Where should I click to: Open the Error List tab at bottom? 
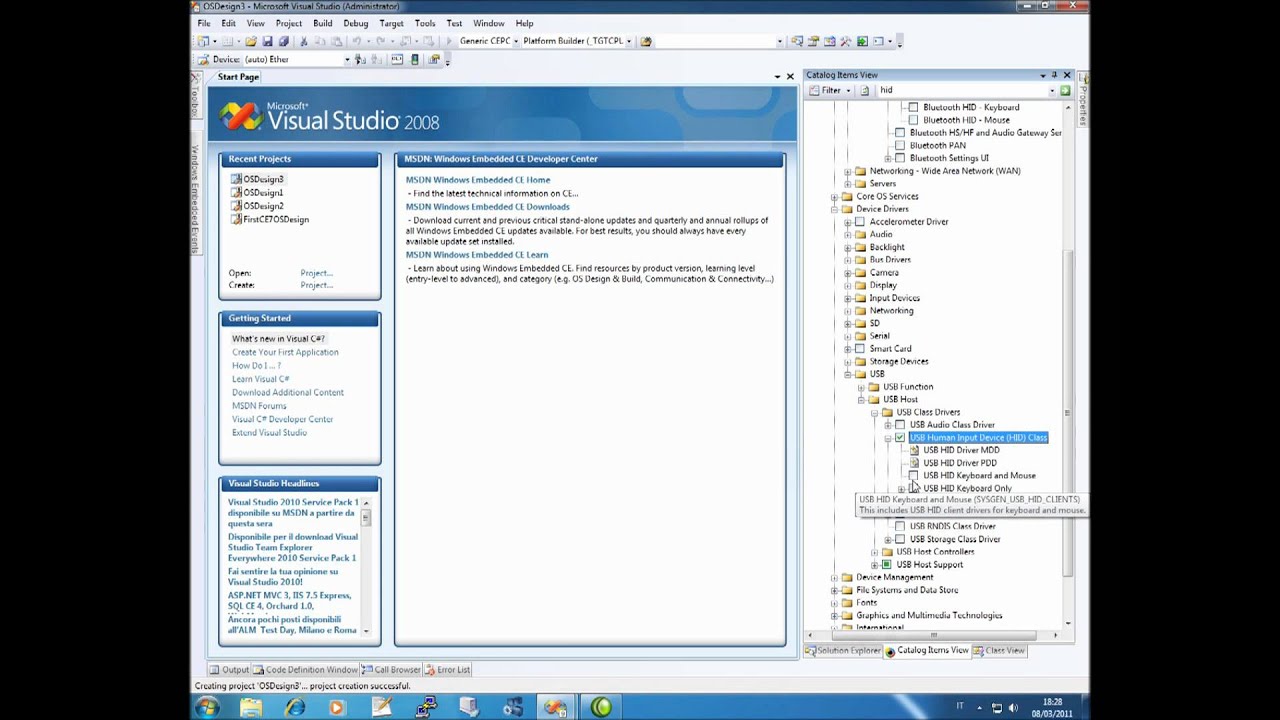pyautogui.click(x=447, y=670)
